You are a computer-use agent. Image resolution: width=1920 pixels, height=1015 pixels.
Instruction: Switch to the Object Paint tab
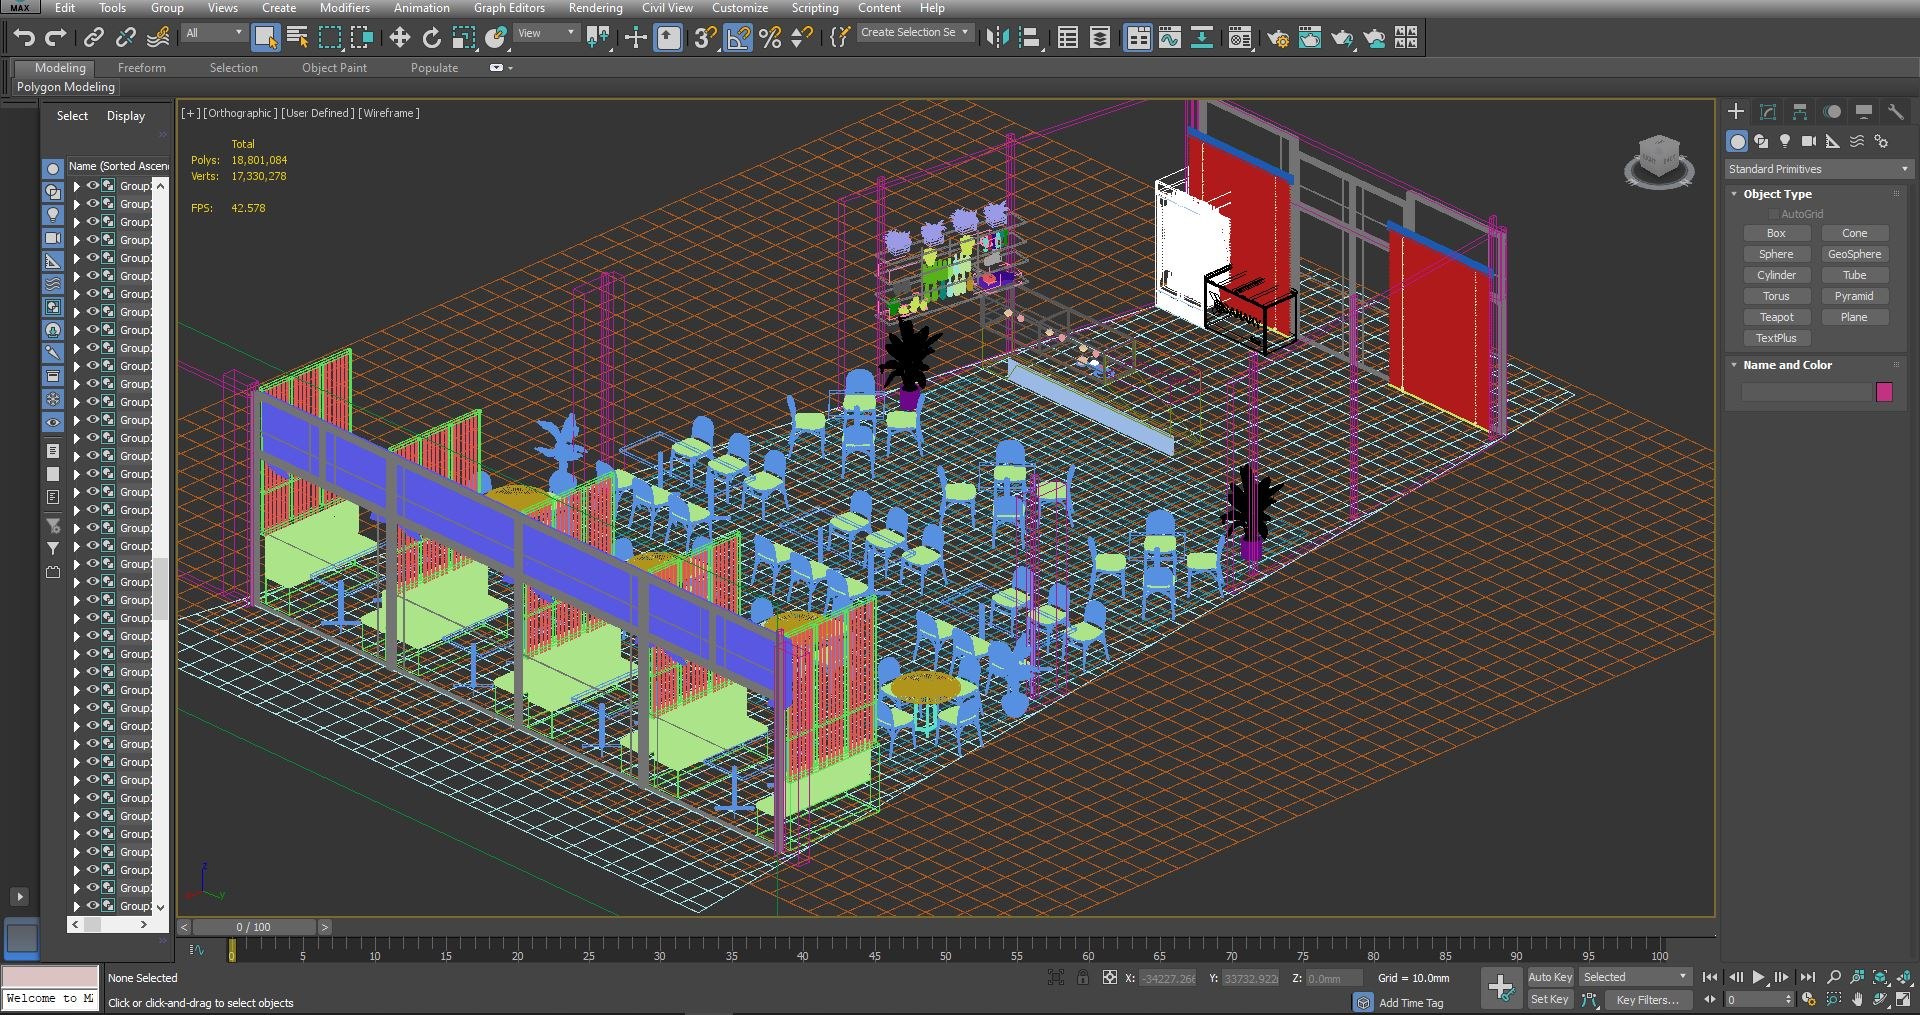334,68
